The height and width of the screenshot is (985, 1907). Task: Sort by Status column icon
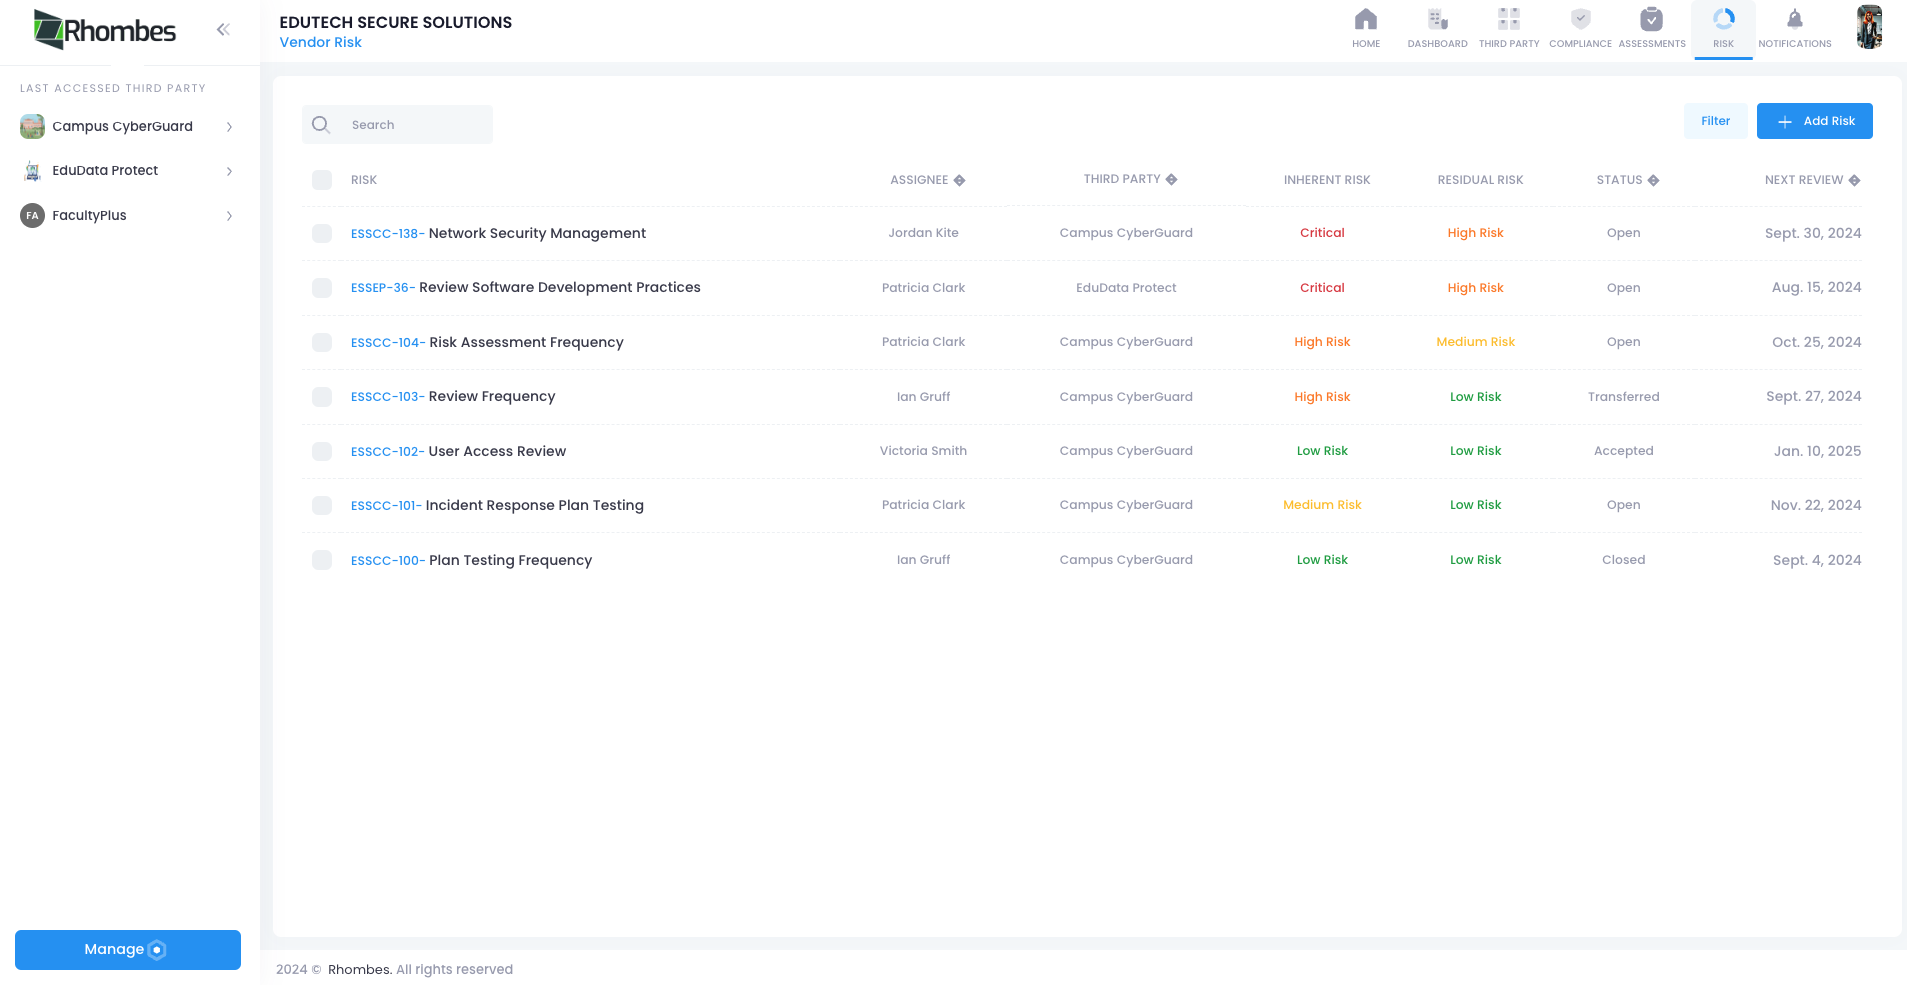pyautogui.click(x=1653, y=180)
